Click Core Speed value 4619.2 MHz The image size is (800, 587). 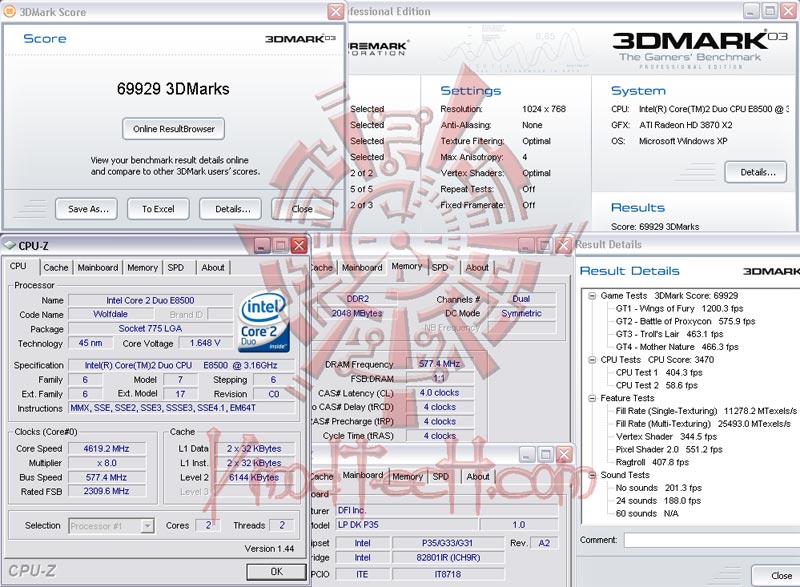(x=107, y=448)
